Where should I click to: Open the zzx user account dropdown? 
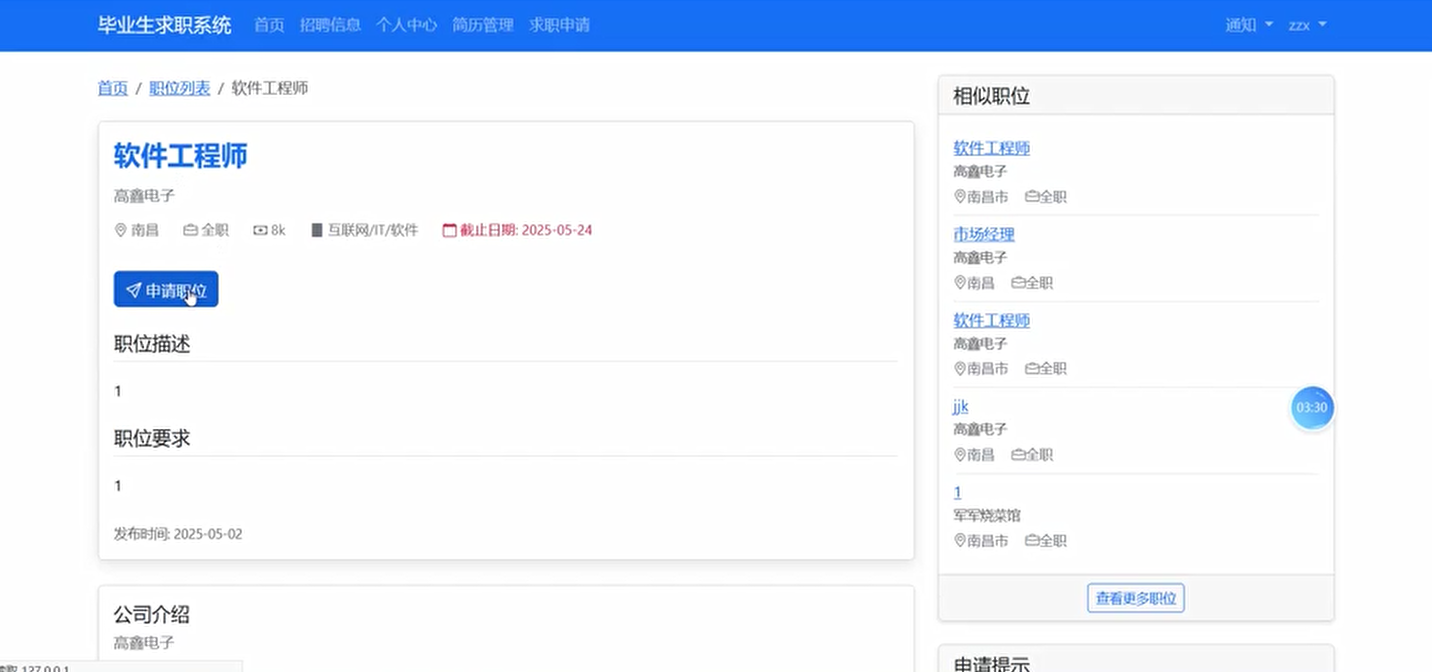click(1300, 25)
